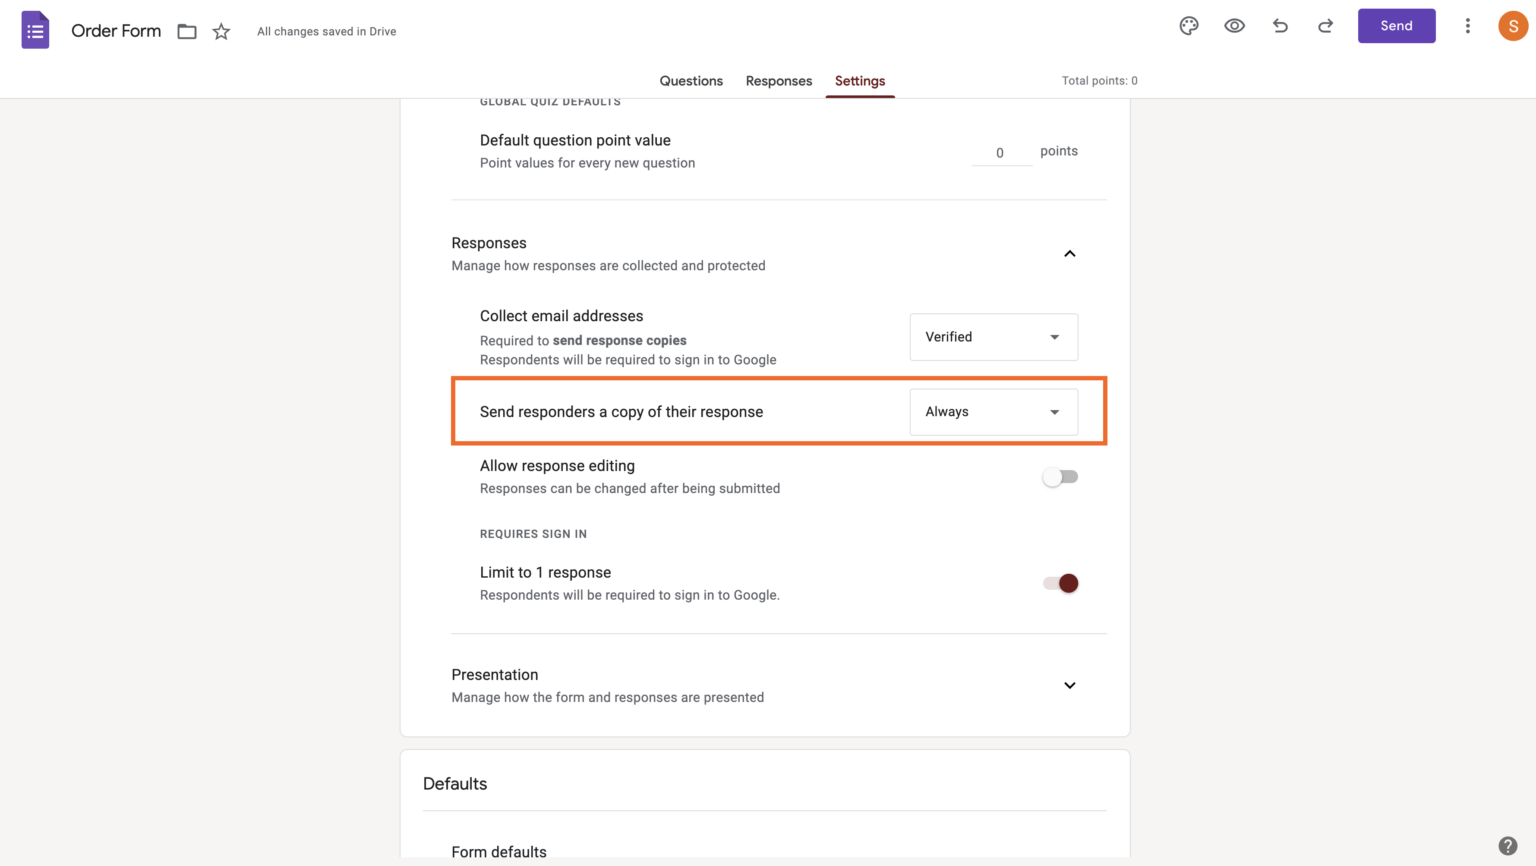This screenshot has width=1536, height=866.
Task: Click the Redo icon
Action: [x=1324, y=25]
